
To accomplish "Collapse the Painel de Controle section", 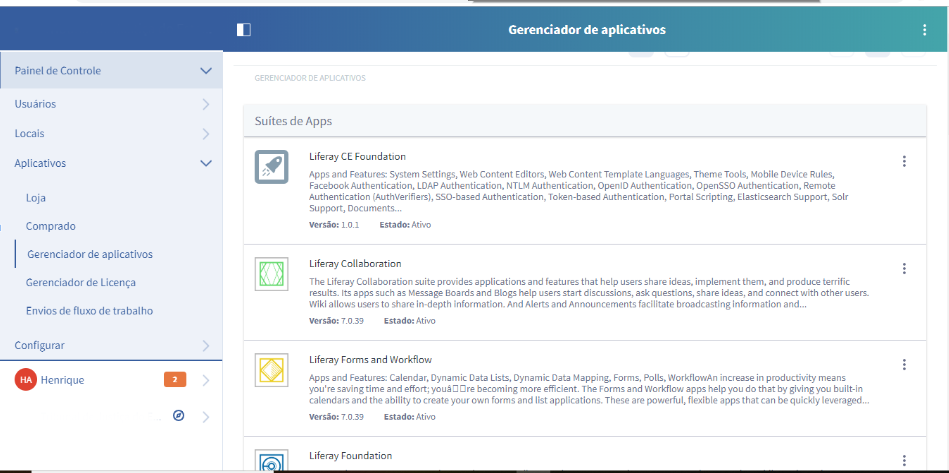I will (x=205, y=71).
